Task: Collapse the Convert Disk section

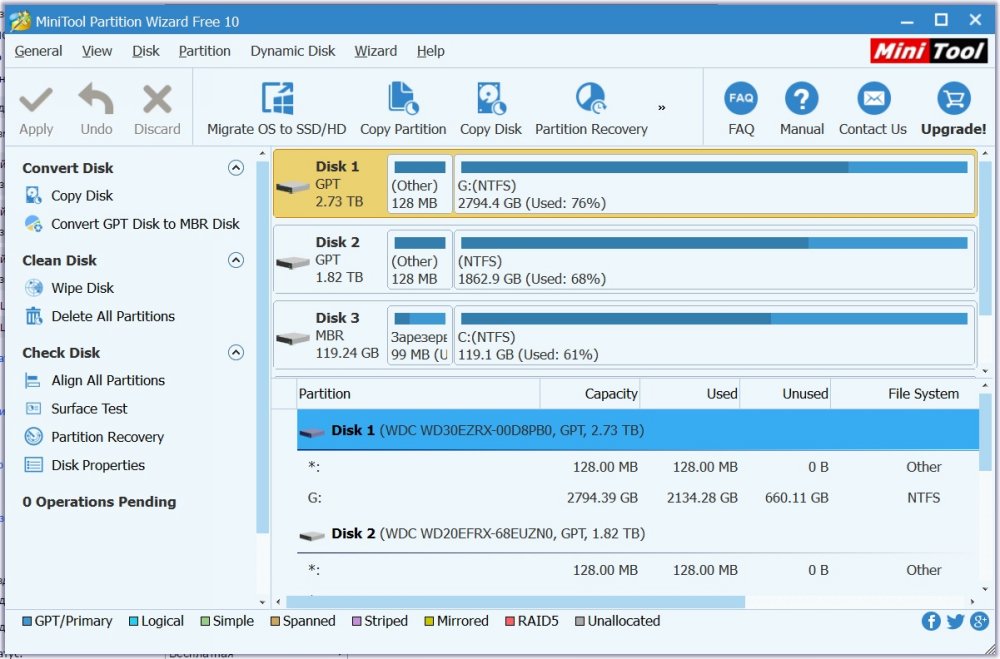Action: tap(236, 168)
